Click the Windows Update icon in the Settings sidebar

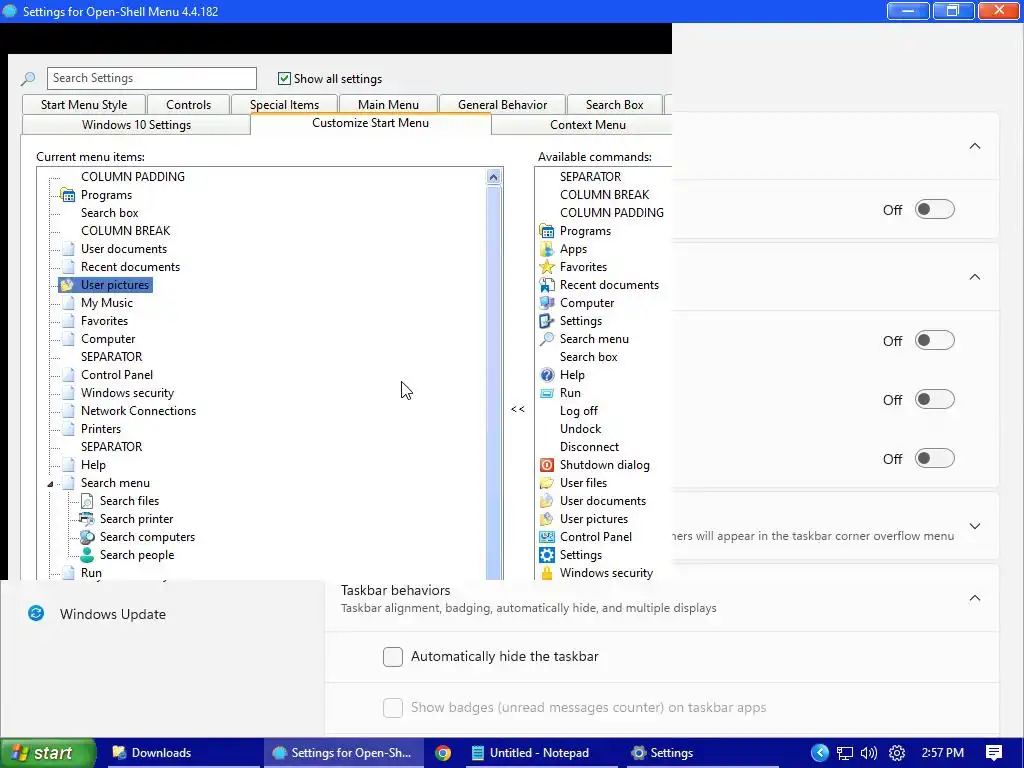tap(36, 613)
